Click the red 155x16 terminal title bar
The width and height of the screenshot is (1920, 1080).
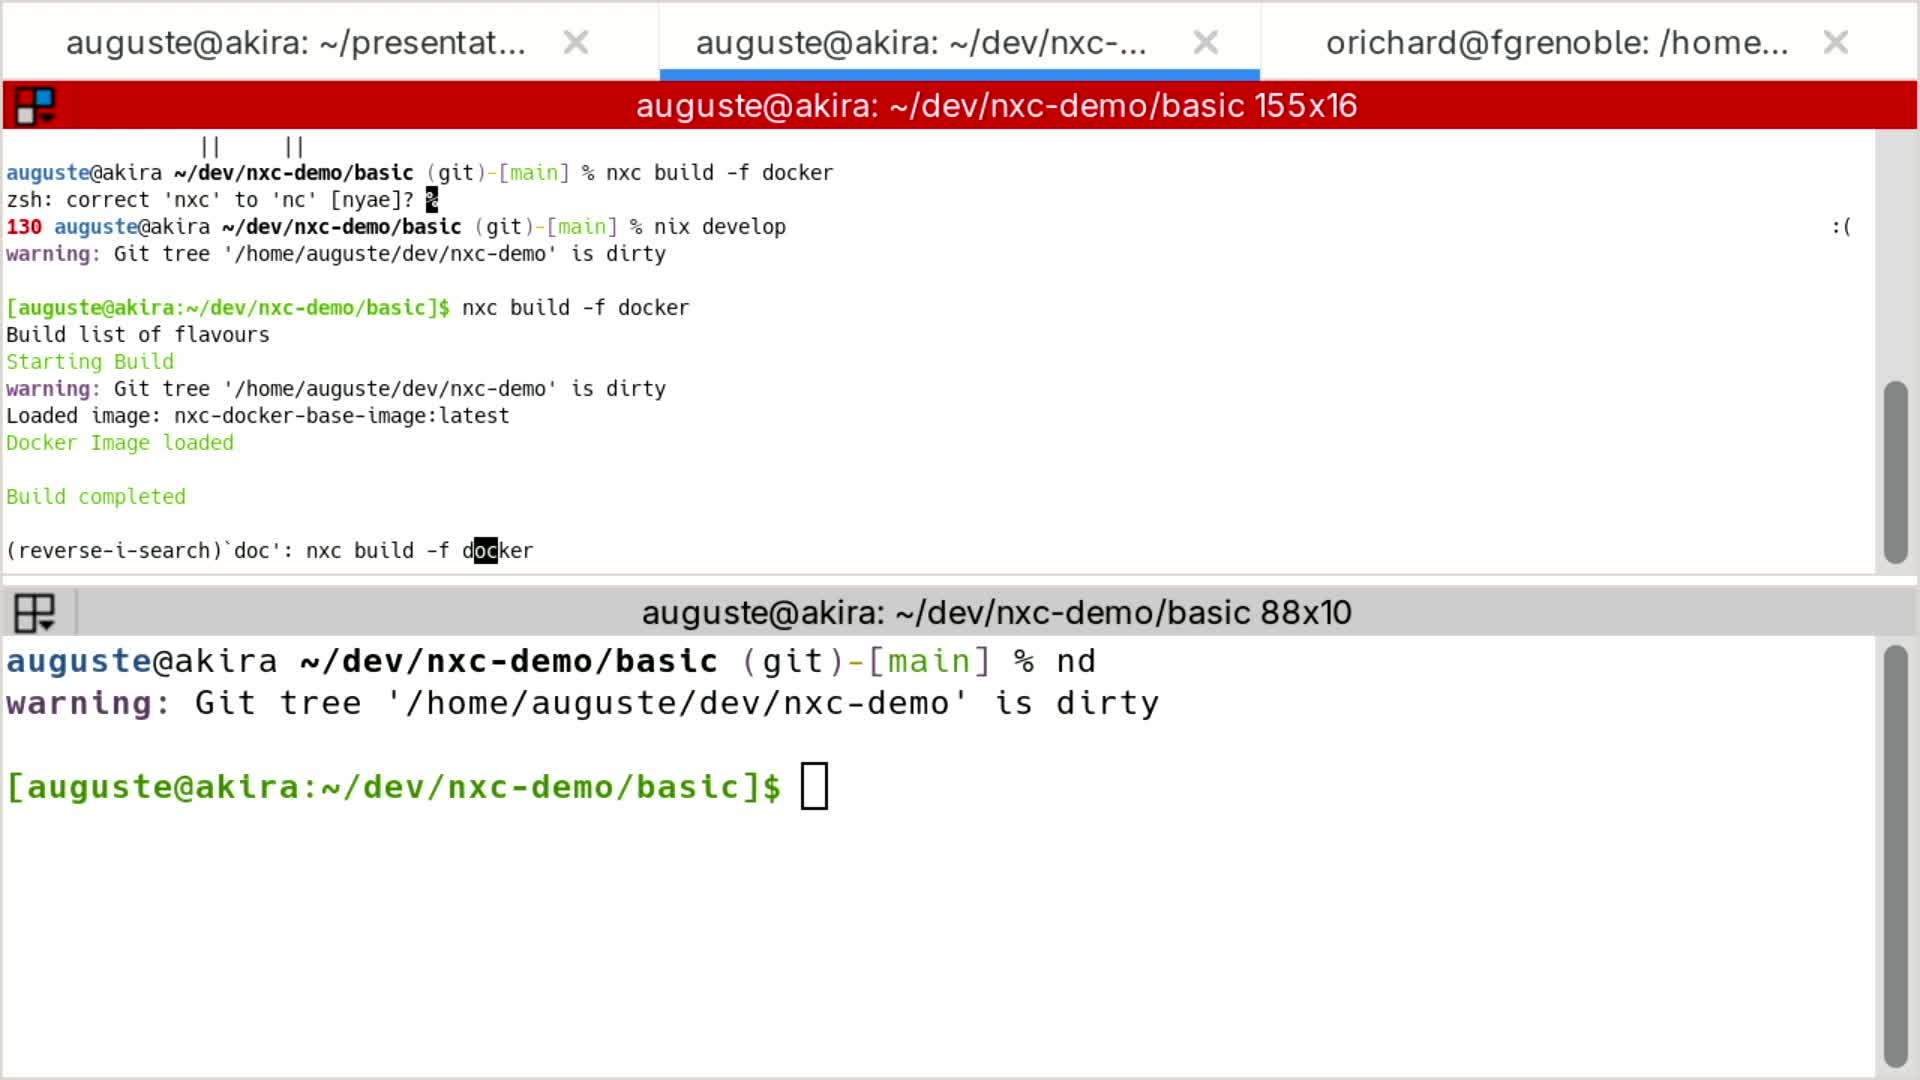(x=996, y=105)
